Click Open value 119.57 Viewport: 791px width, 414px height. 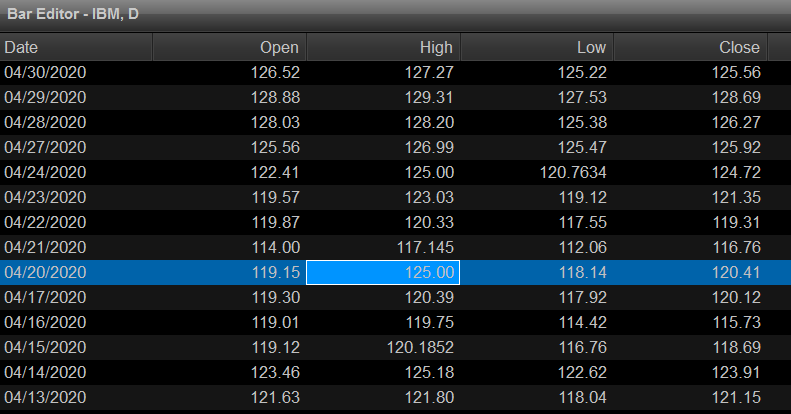[x=275, y=197]
